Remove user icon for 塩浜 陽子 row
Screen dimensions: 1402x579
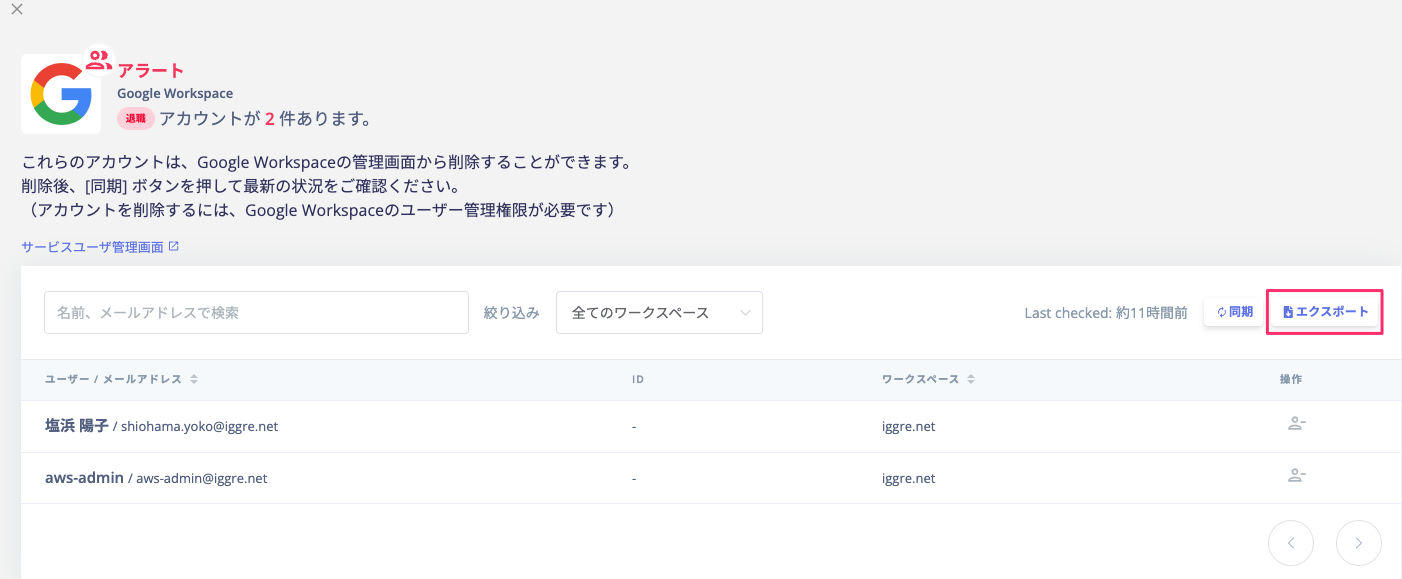click(1296, 424)
